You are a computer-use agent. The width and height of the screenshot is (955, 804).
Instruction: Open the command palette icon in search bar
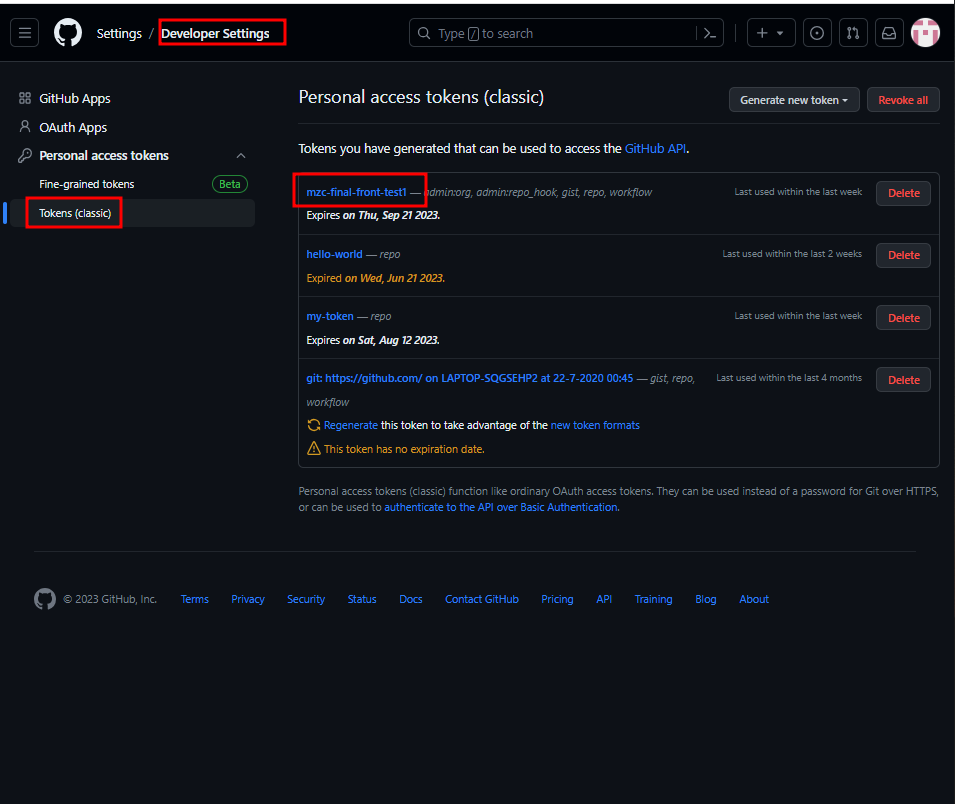click(710, 33)
